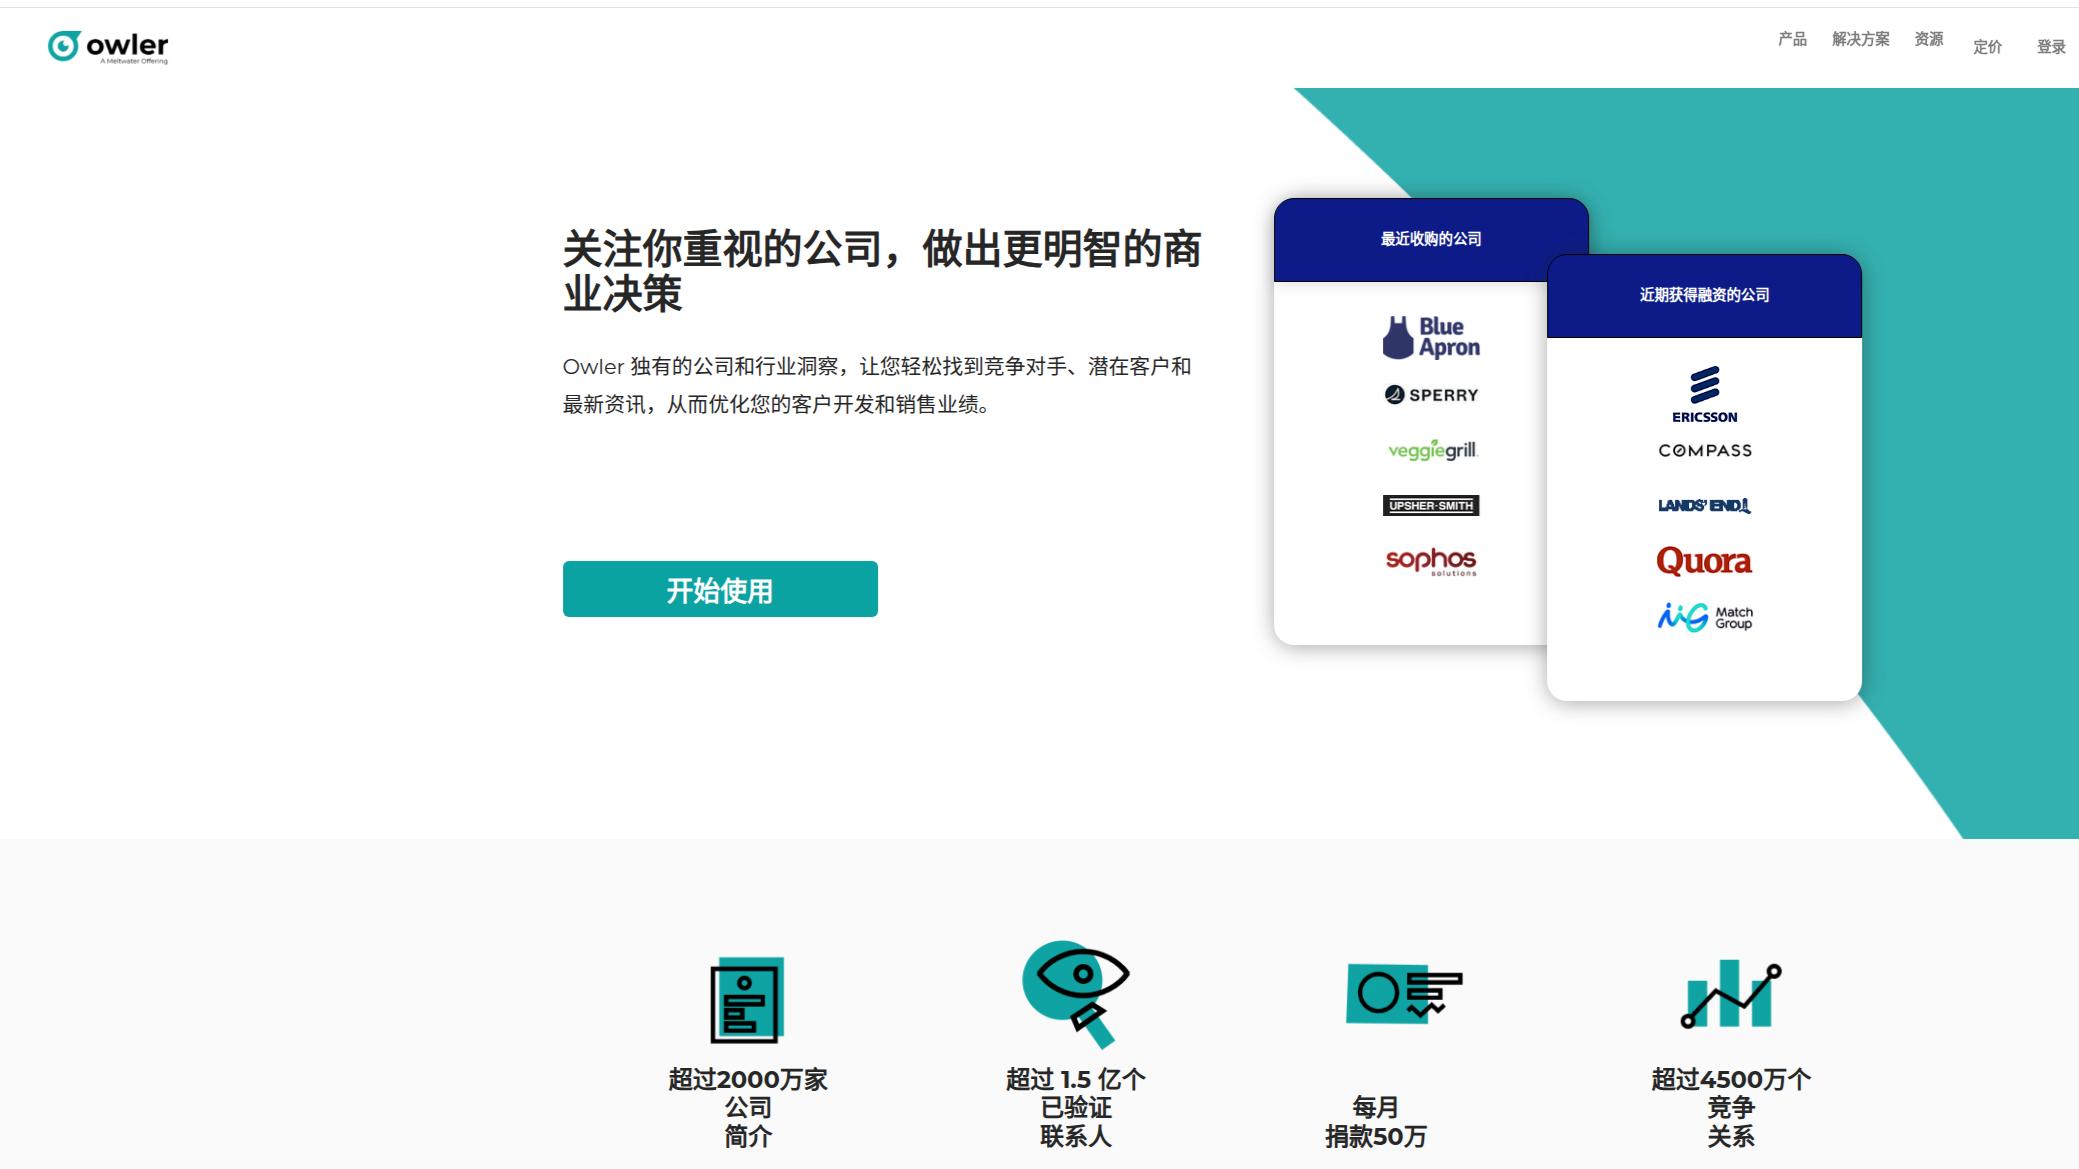The height and width of the screenshot is (1169, 2079).
Task: Select the Veggie Grill logo
Action: (1432, 450)
